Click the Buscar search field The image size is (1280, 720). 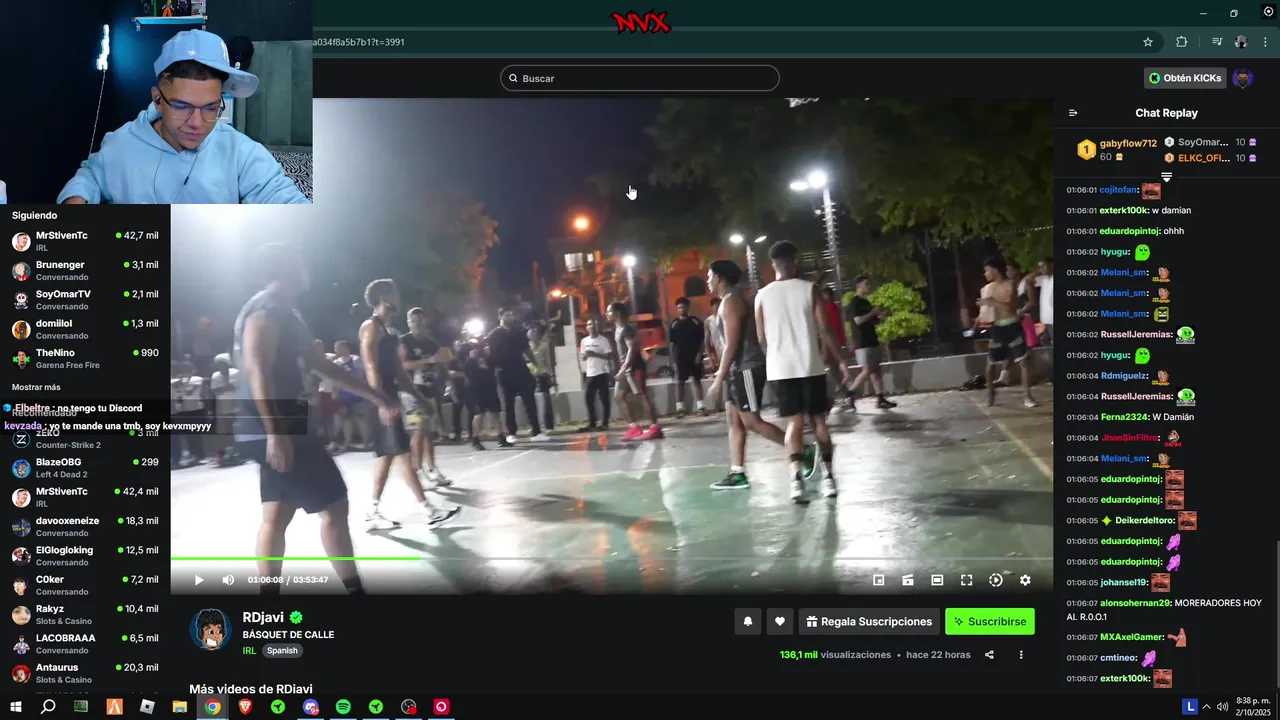[640, 78]
